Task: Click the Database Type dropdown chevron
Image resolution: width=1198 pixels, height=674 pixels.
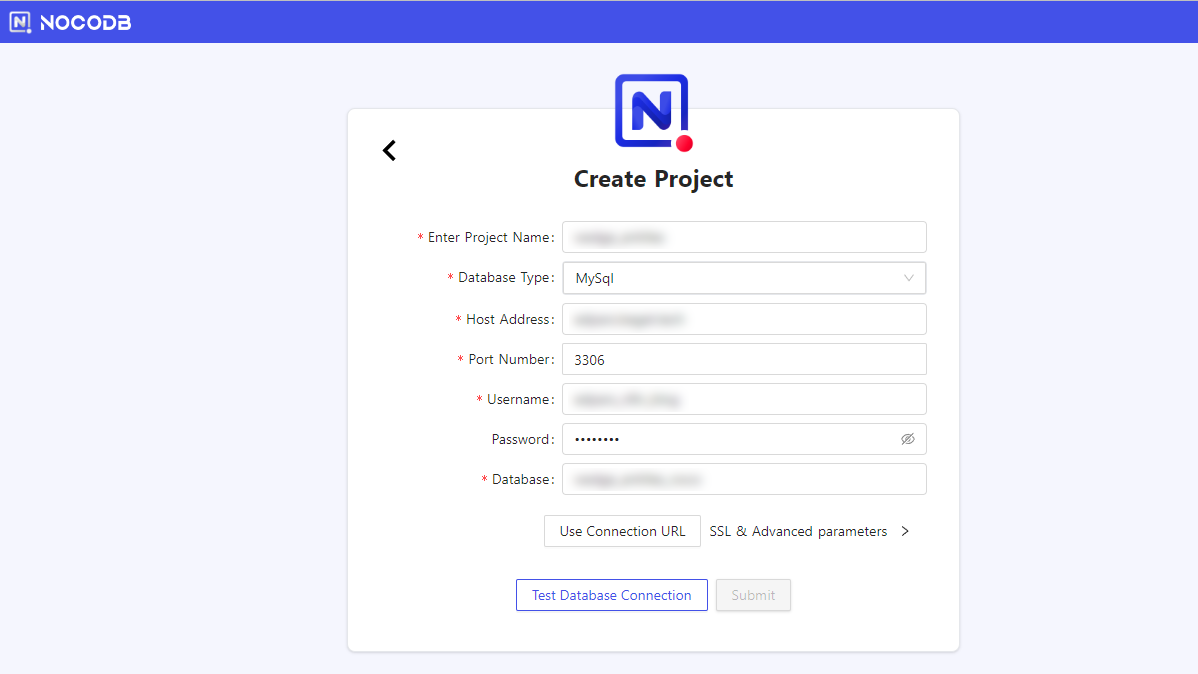Action: click(x=908, y=278)
